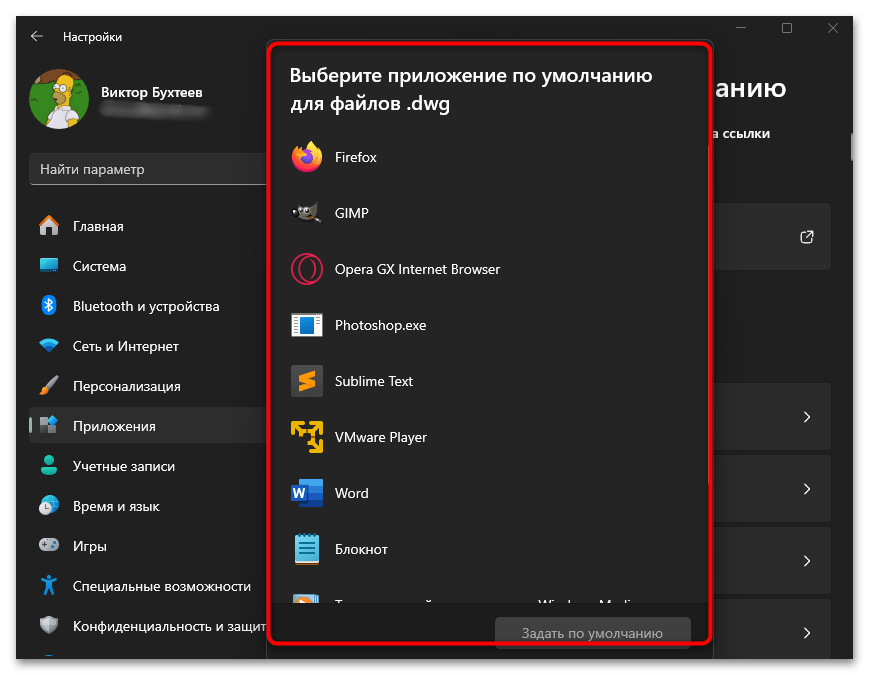This screenshot has height=675, width=869.
Task: Click the accessibility icon for Специальные возможности
Action: (x=49, y=585)
